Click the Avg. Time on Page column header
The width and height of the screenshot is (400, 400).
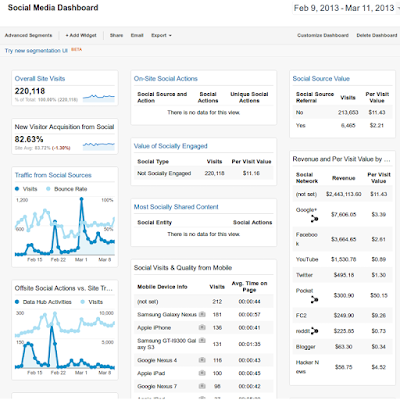249,287
